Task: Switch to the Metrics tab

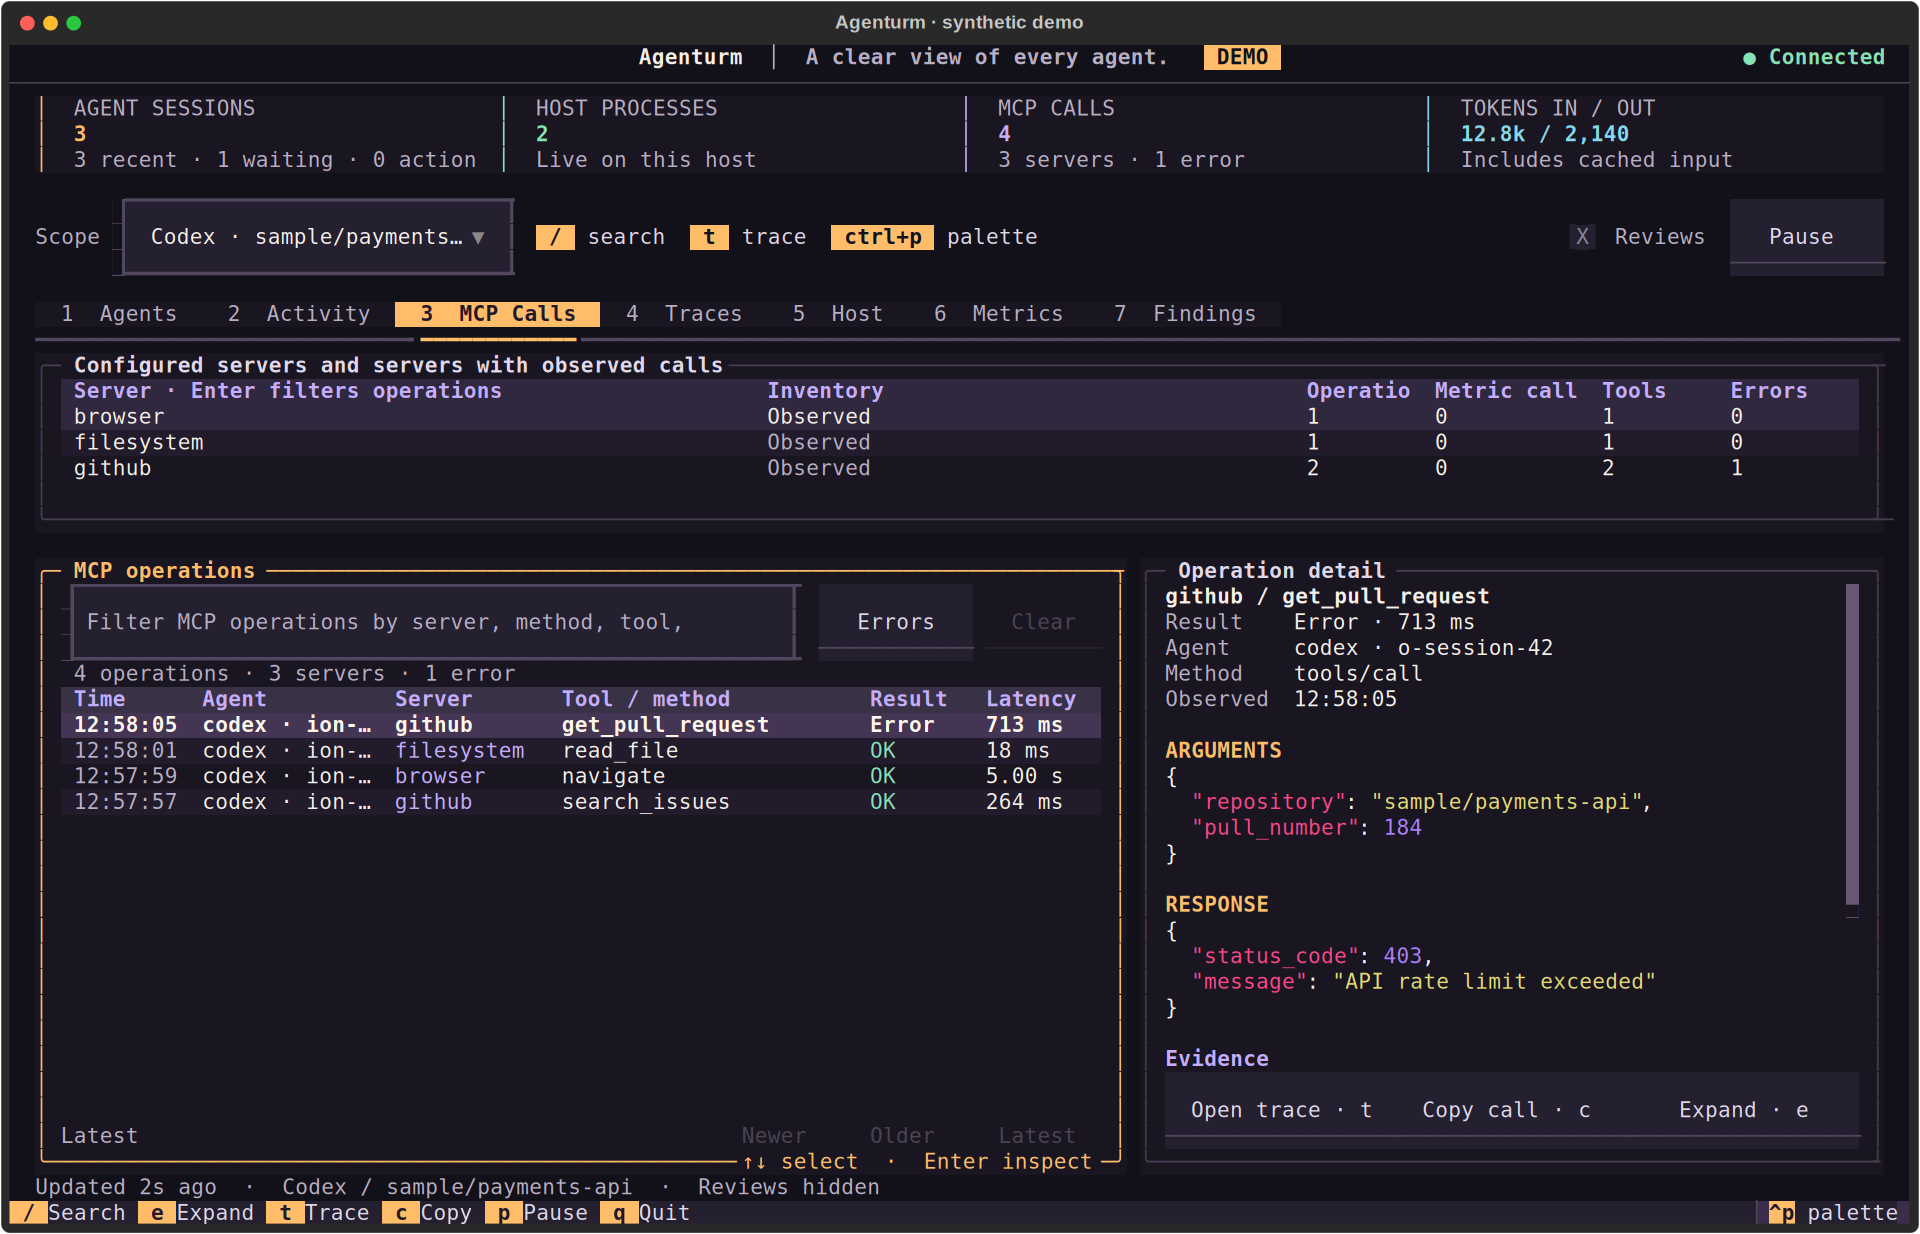Action: coord(998,314)
